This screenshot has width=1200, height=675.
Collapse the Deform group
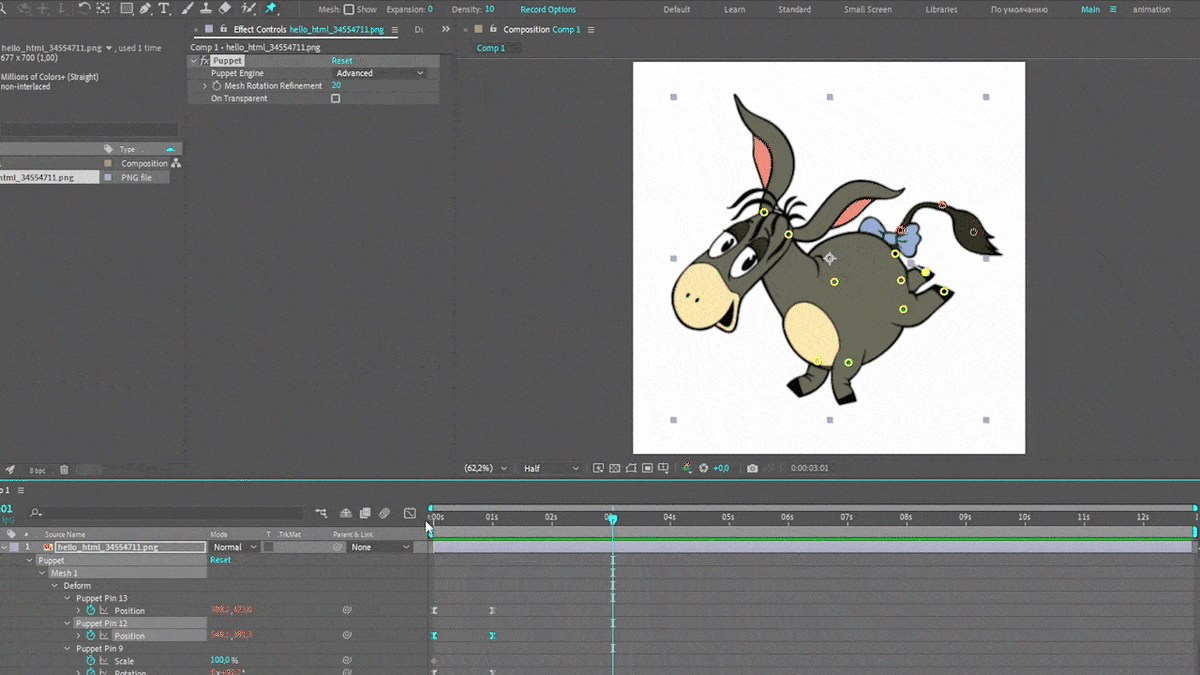(55, 585)
